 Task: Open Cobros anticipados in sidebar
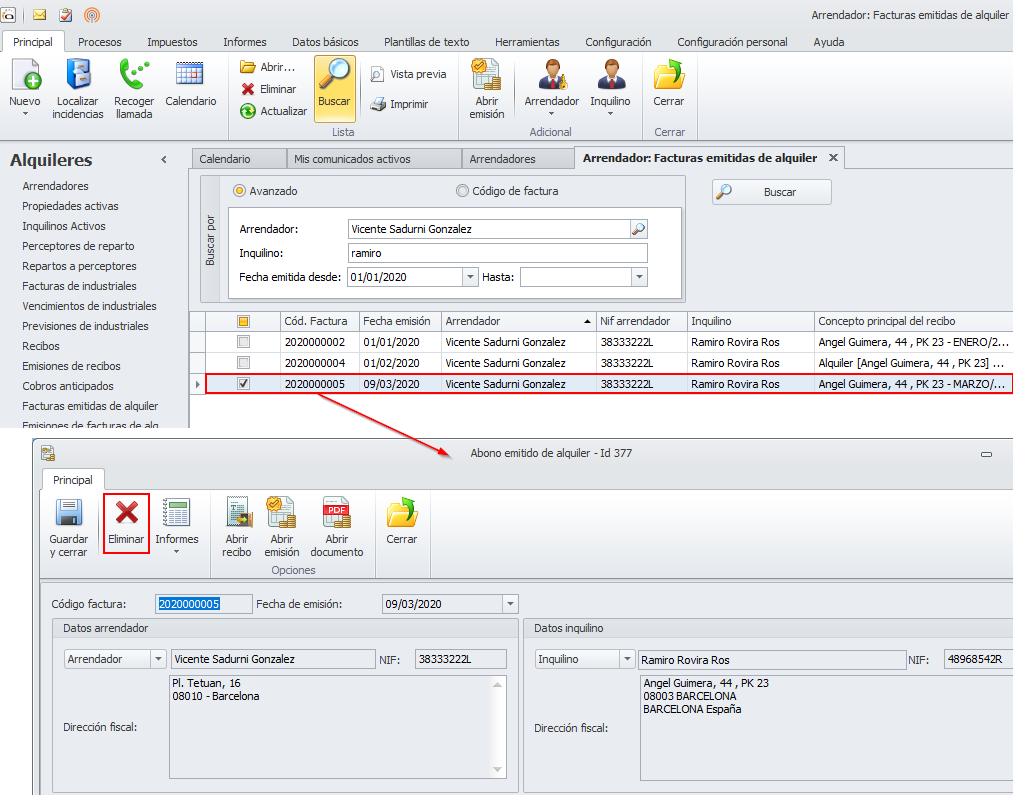pyautogui.click(x=68, y=386)
